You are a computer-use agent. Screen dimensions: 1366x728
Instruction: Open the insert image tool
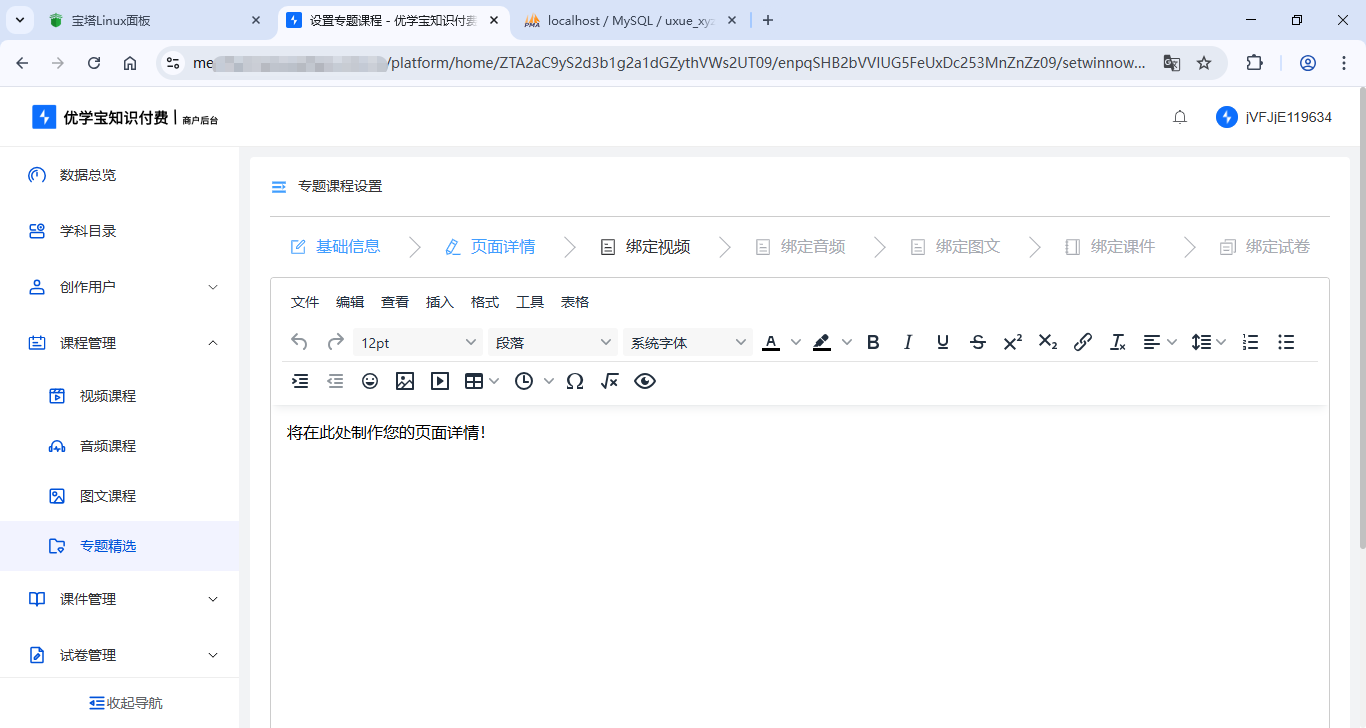405,381
